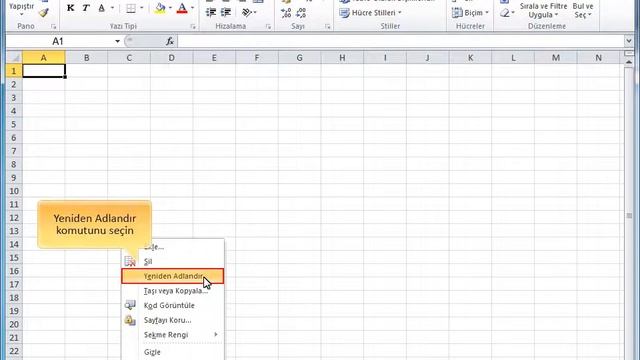Open the font color dropdown arrow
Screen dimensions: 640x360
pos(192,8)
